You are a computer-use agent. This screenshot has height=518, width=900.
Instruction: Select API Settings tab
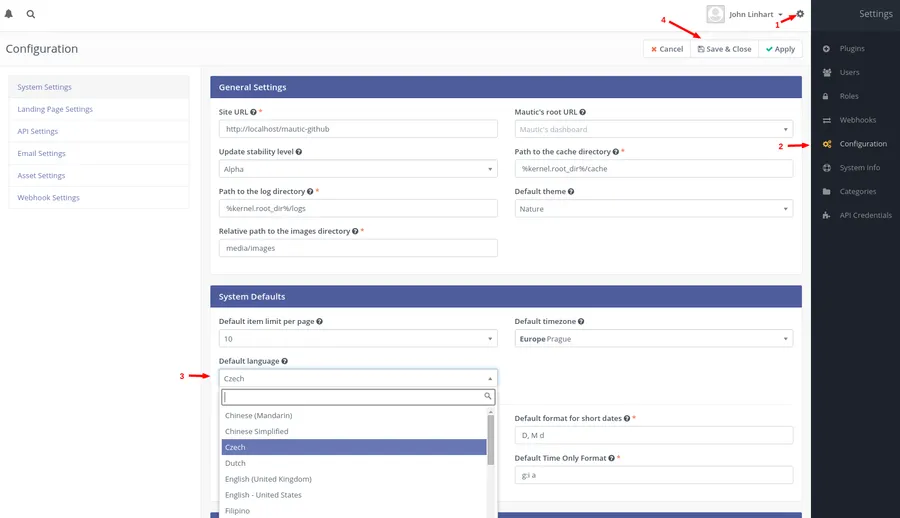coord(99,131)
